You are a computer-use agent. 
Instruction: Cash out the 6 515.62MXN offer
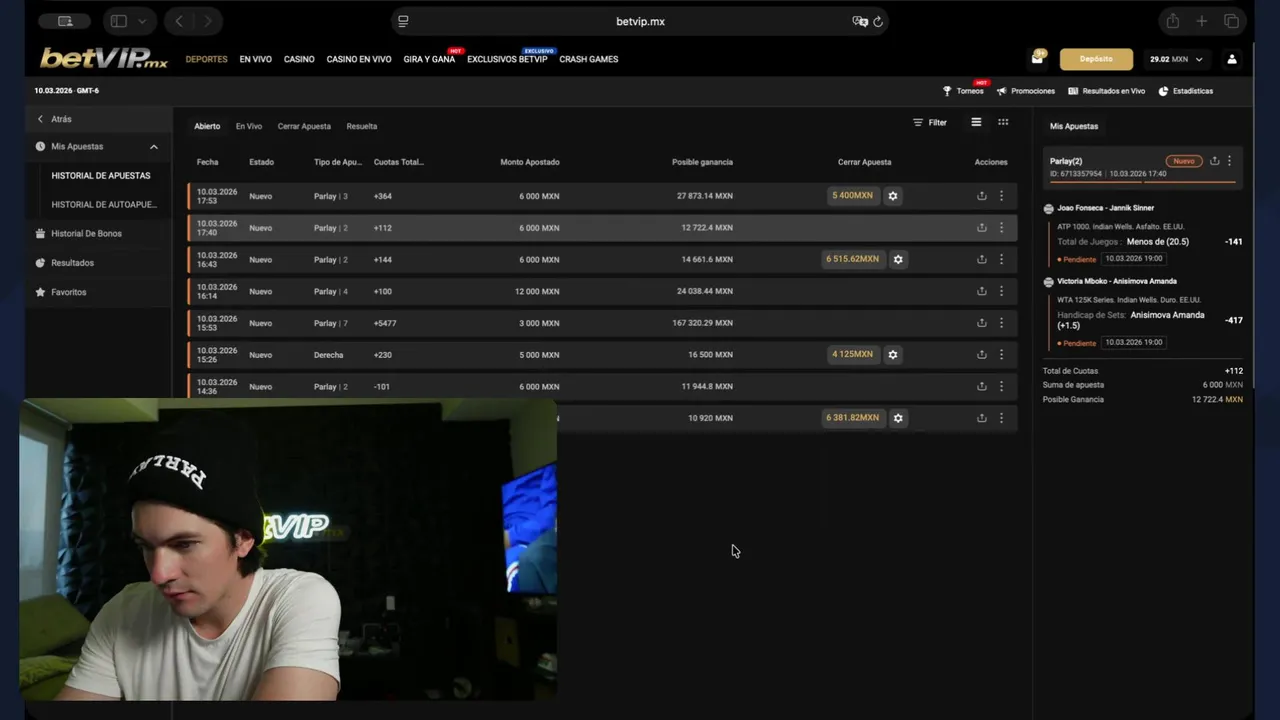pos(853,259)
